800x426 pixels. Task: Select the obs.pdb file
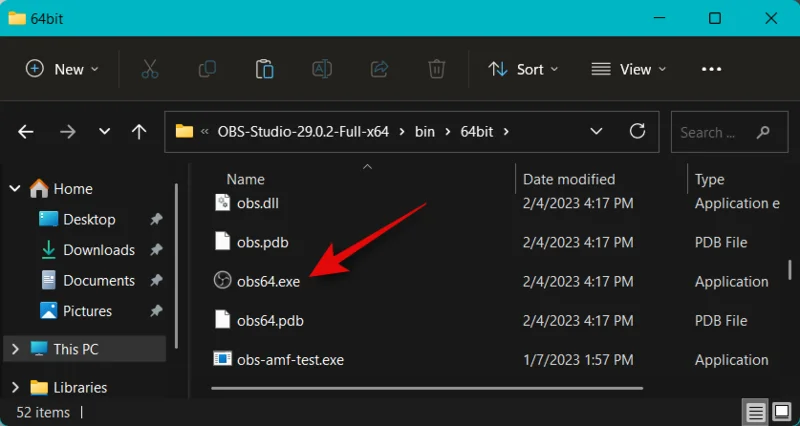[263, 242]
